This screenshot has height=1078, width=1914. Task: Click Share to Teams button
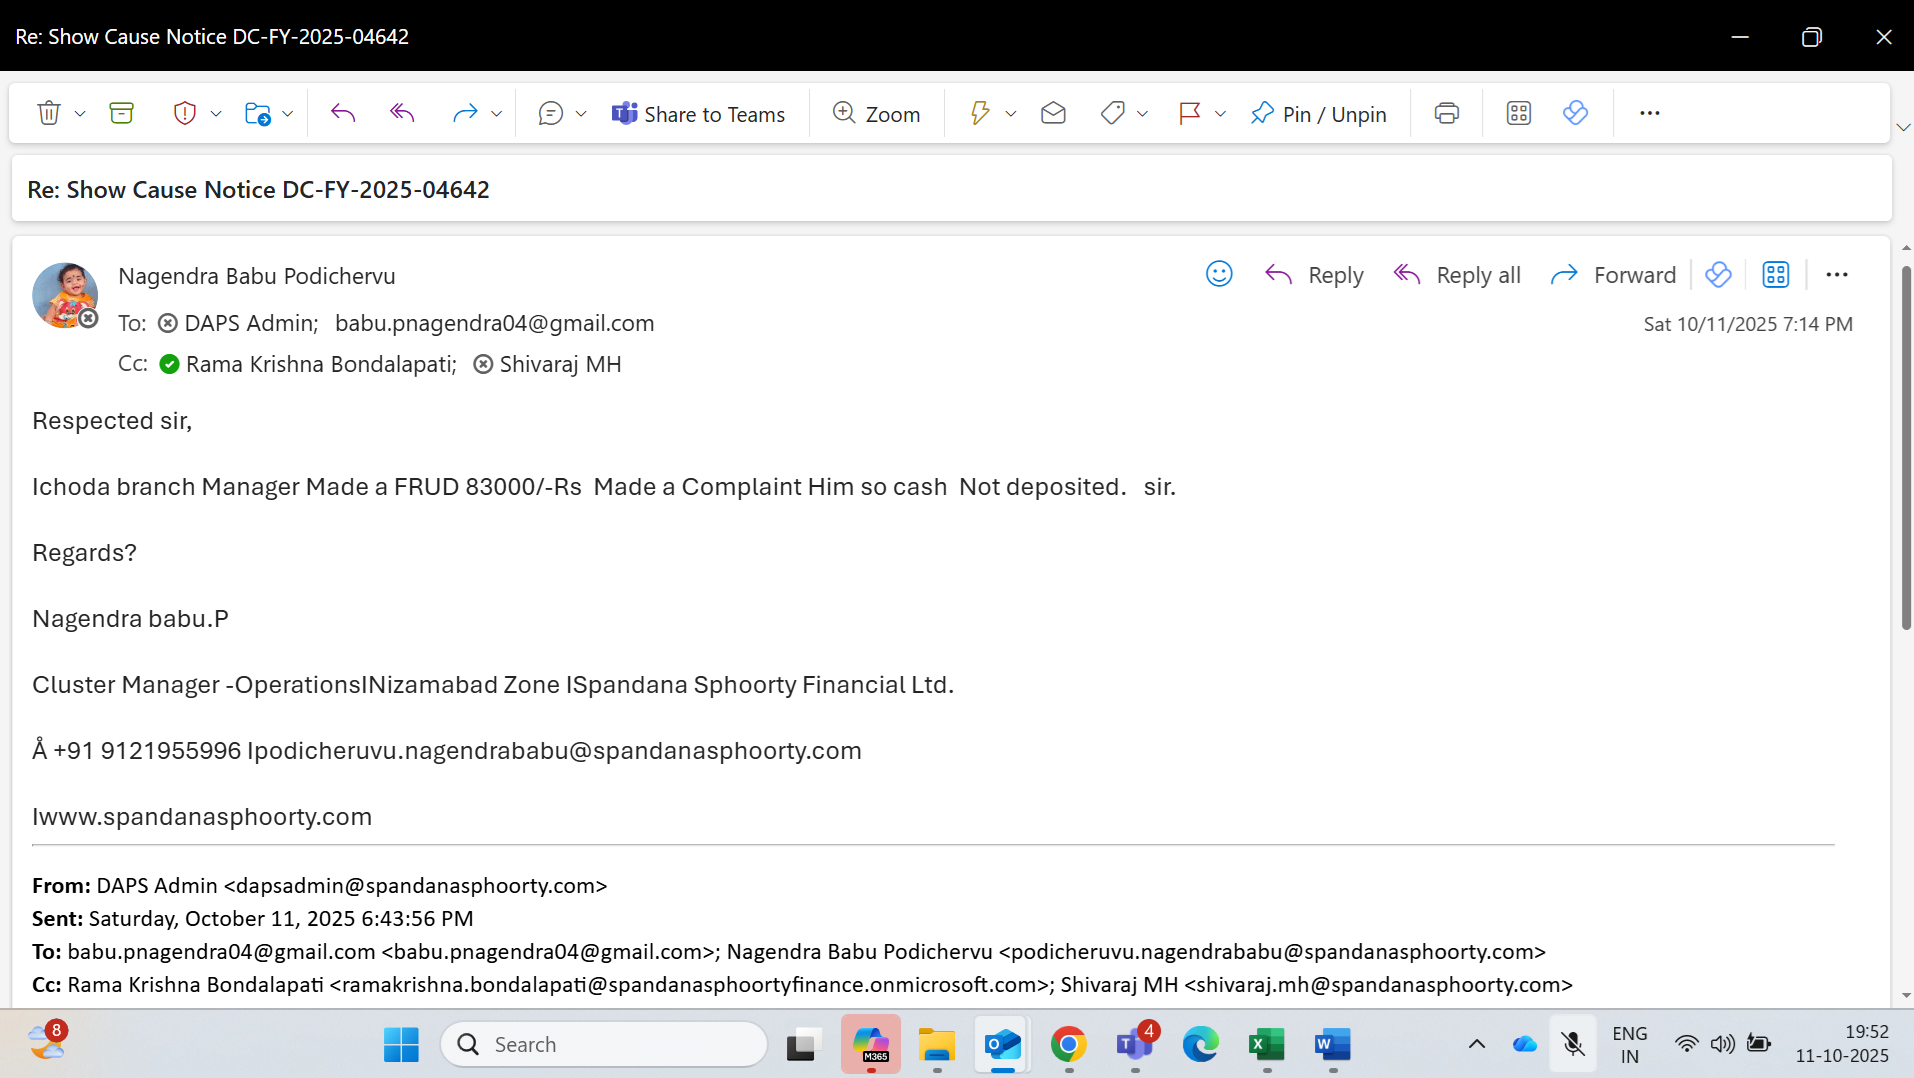click(x=698, y=113)
